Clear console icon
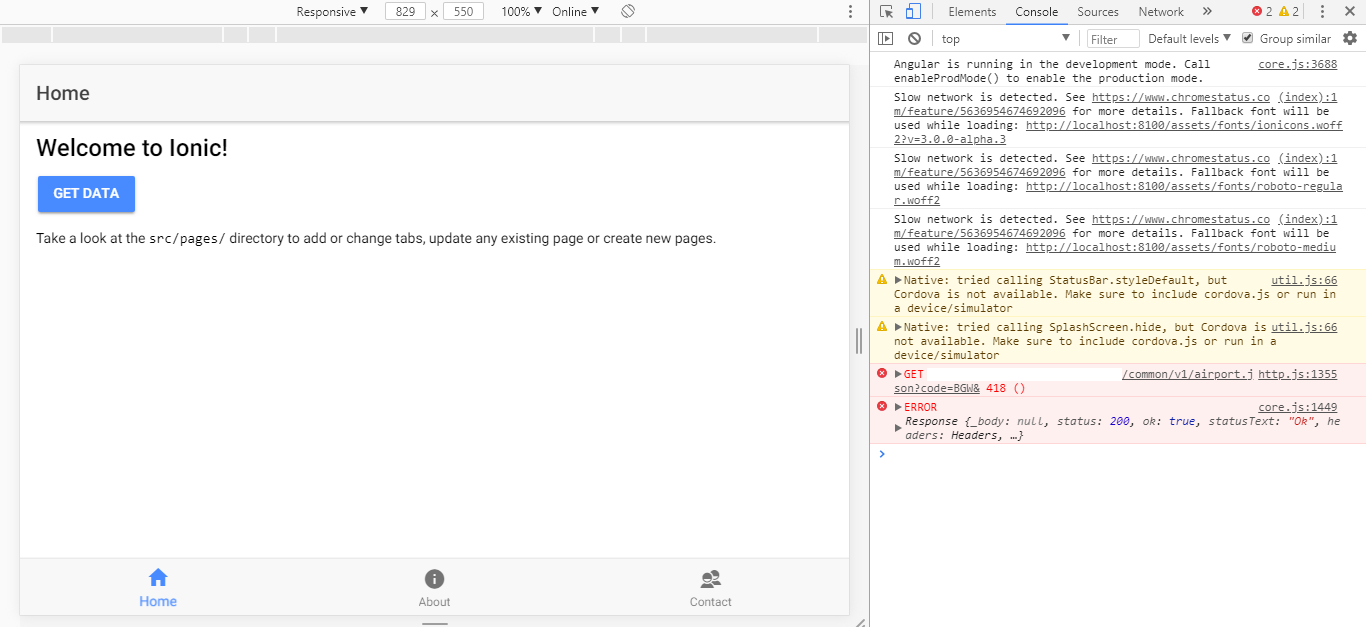 (x=914, y=38)
